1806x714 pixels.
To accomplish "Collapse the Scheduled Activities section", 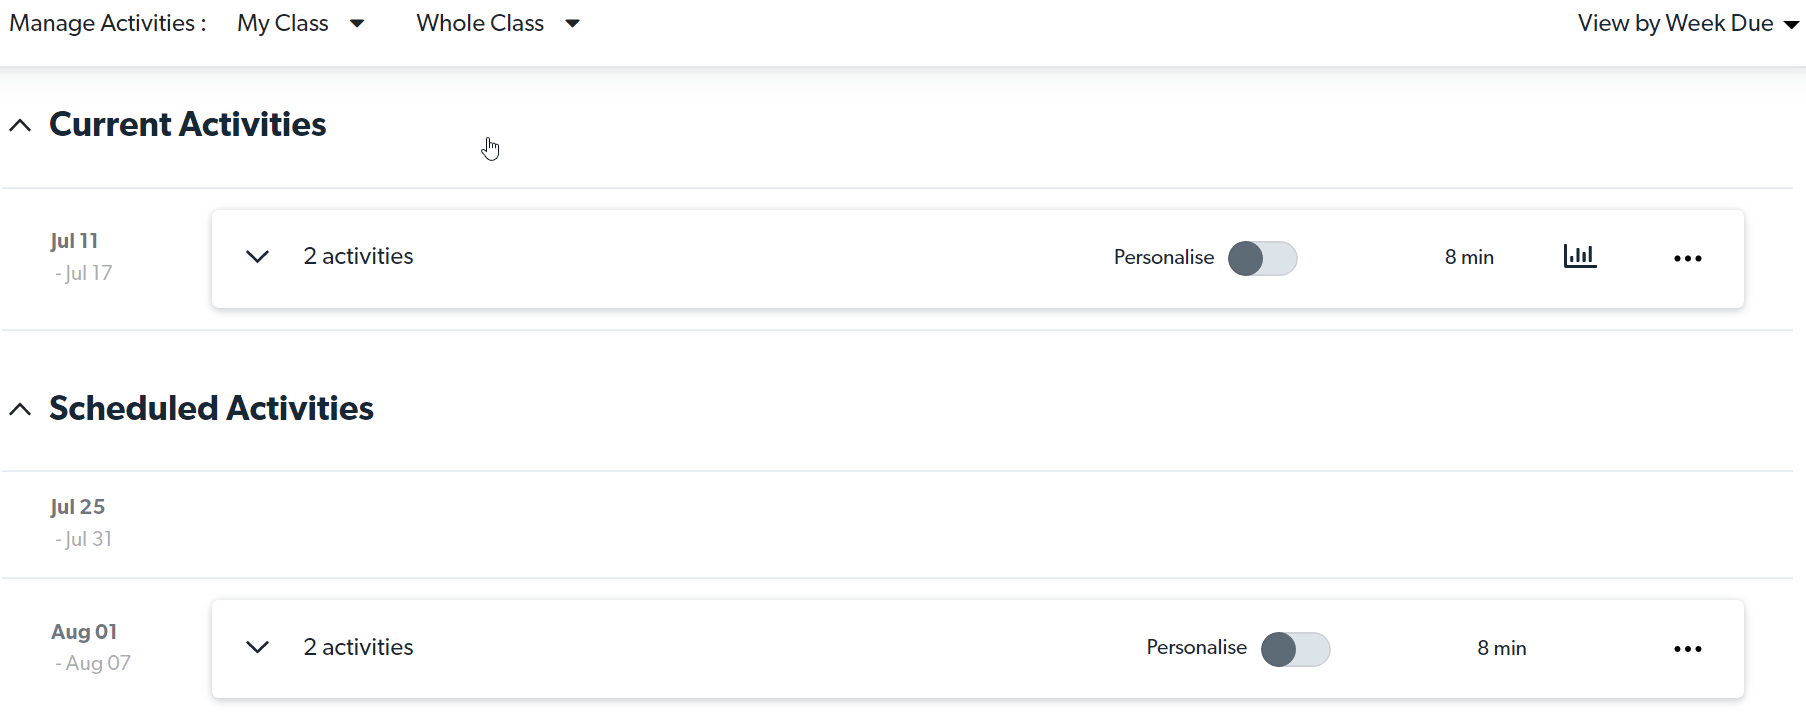I will point(20,409).
